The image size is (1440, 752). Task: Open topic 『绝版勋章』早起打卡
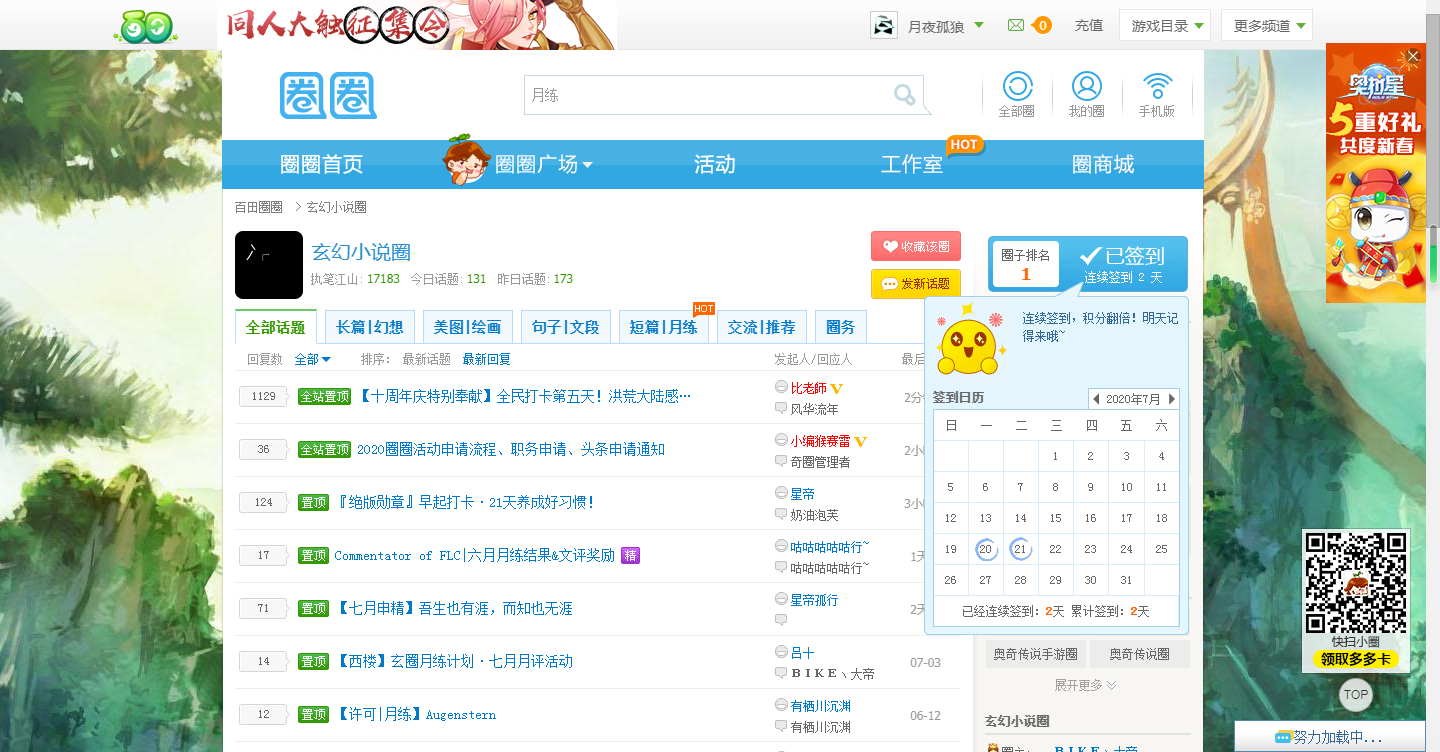pyautogui.click(x=465, y=503)
